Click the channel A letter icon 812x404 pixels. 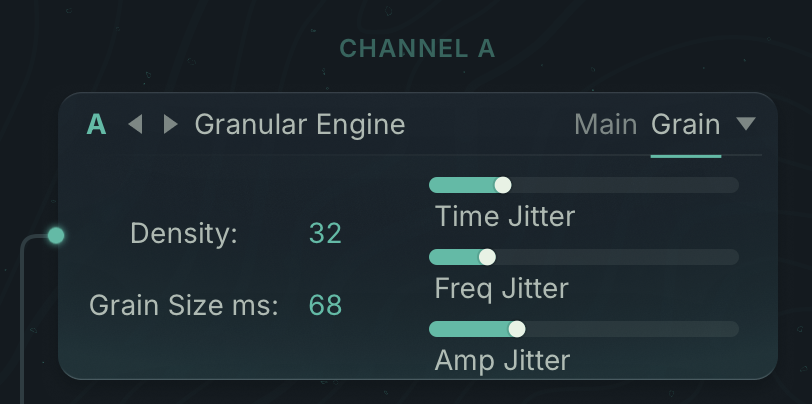point(96,125)
